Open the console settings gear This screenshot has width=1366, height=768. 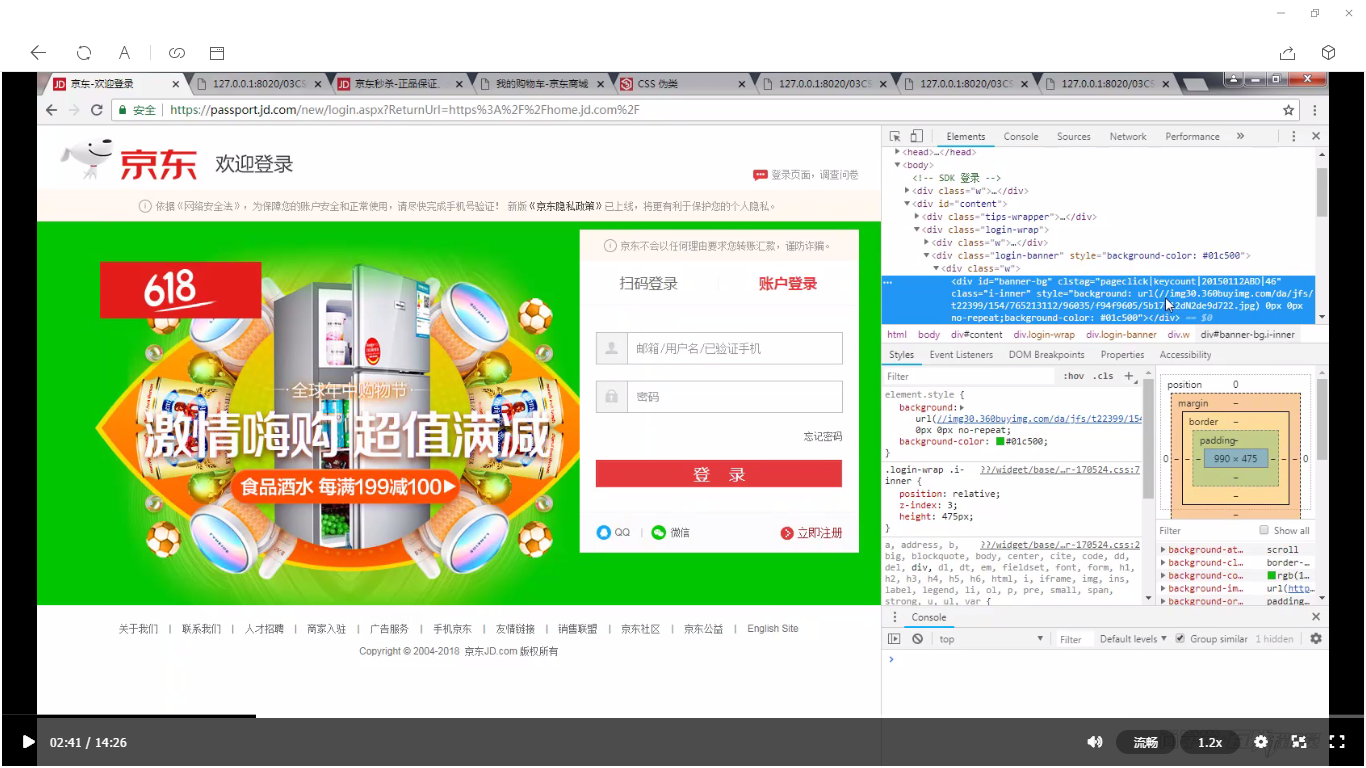tap(1316, 639)
